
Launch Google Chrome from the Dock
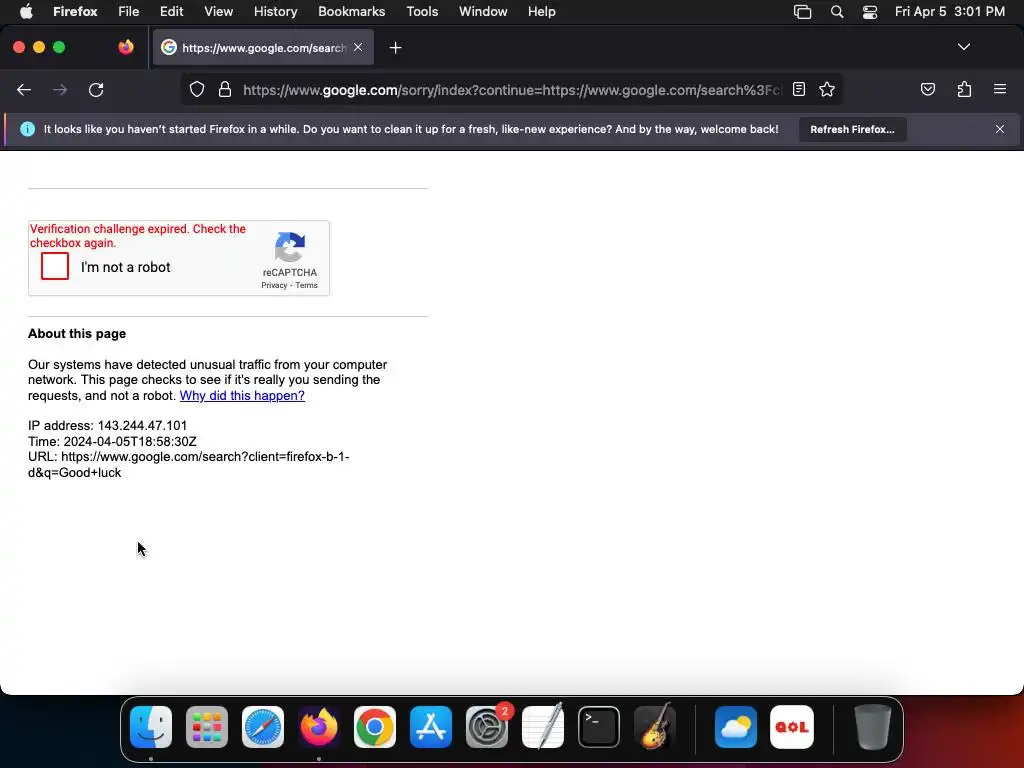[x=375, y=727]
